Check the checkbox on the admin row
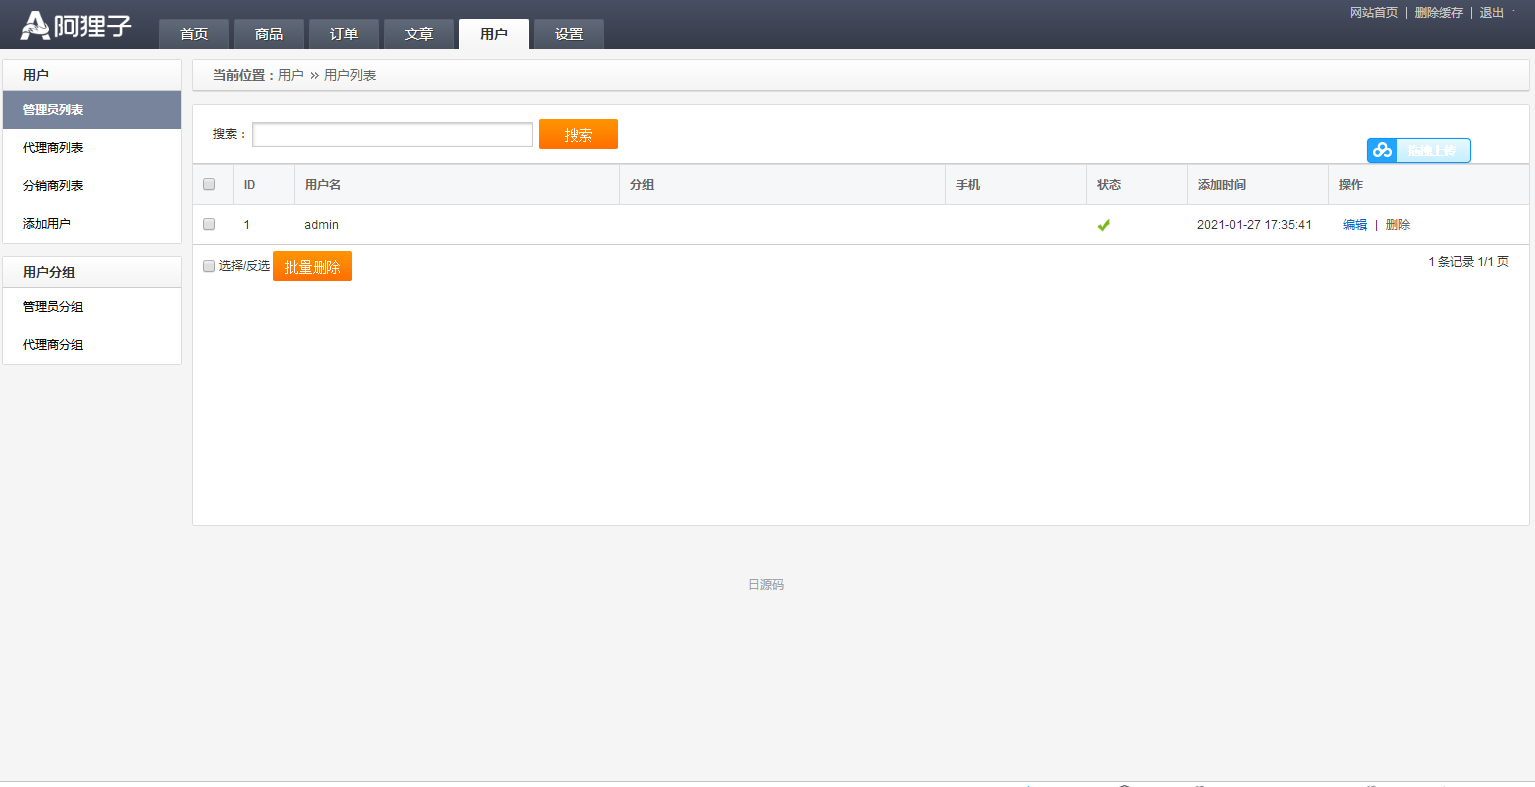Screen dimensions: 1535x787 [x=209, y=224]
